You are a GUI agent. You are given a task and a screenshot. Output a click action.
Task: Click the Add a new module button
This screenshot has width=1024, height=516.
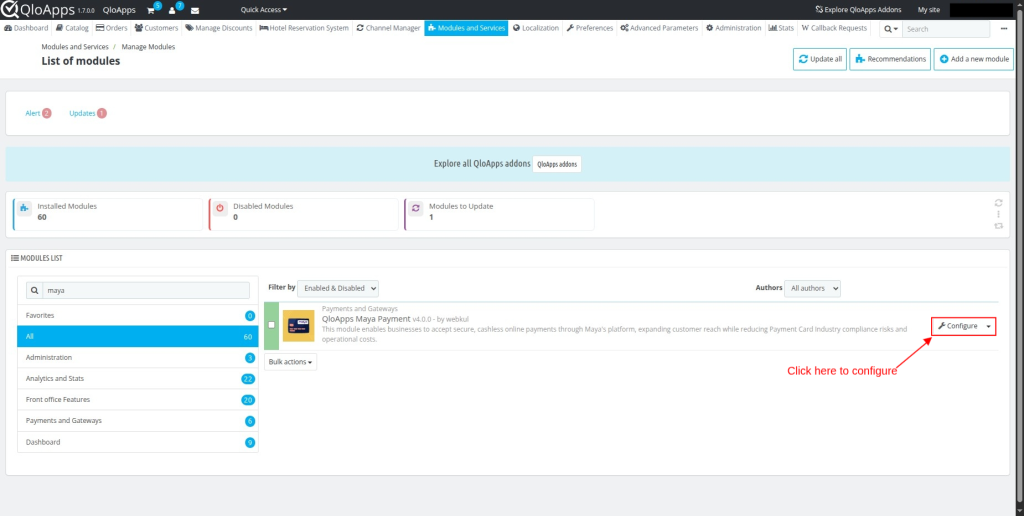tap(973, 59)
